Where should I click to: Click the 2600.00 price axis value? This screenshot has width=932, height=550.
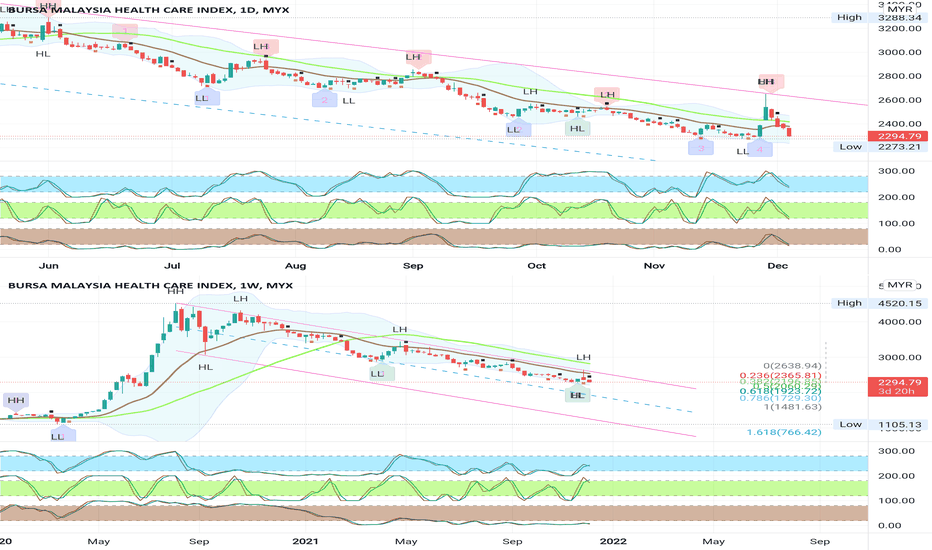click(899, 100)
